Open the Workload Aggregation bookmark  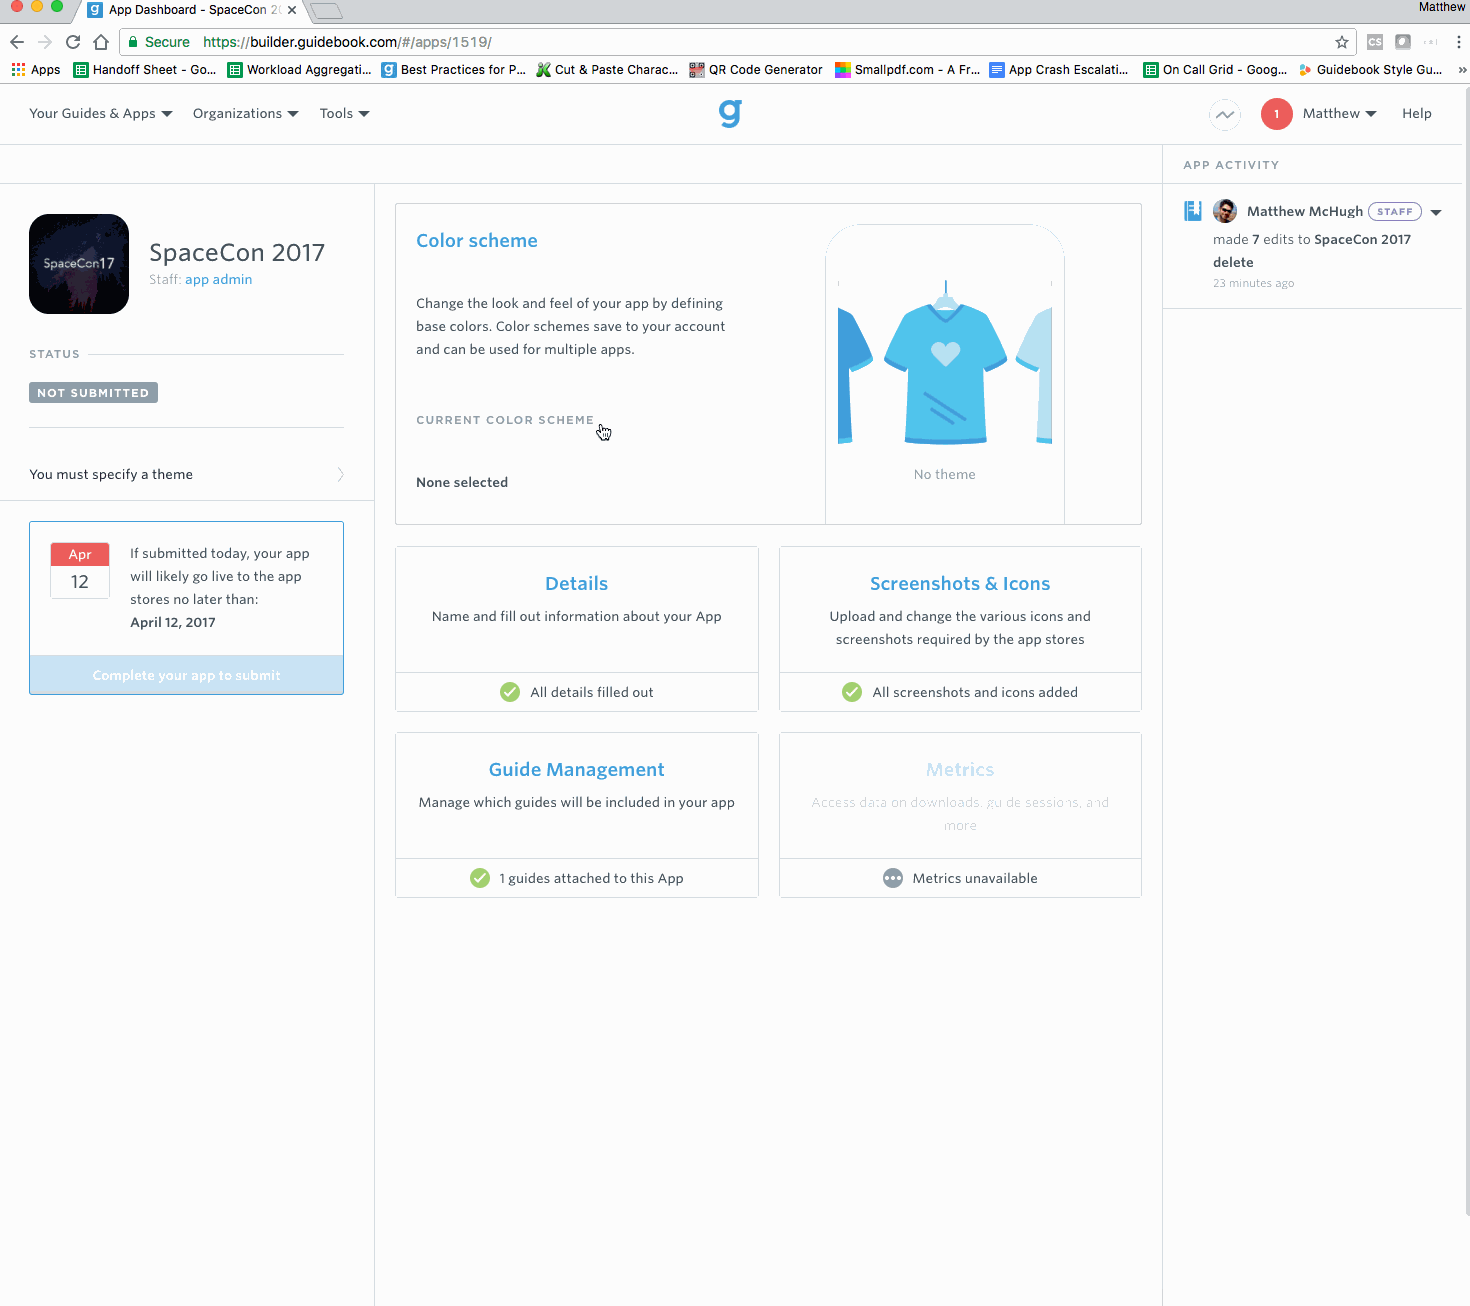300,70
